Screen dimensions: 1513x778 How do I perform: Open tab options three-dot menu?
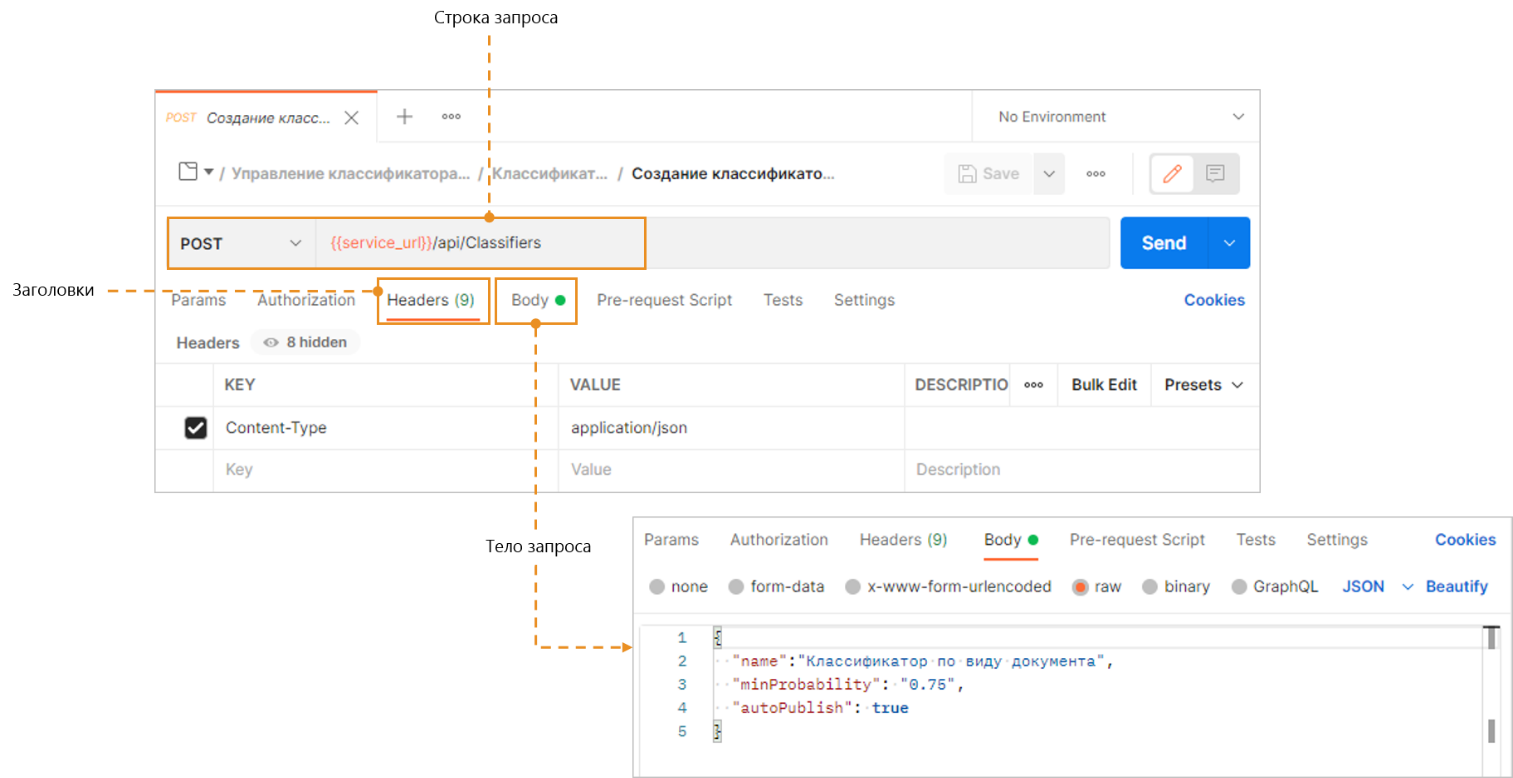pos(451,117)
